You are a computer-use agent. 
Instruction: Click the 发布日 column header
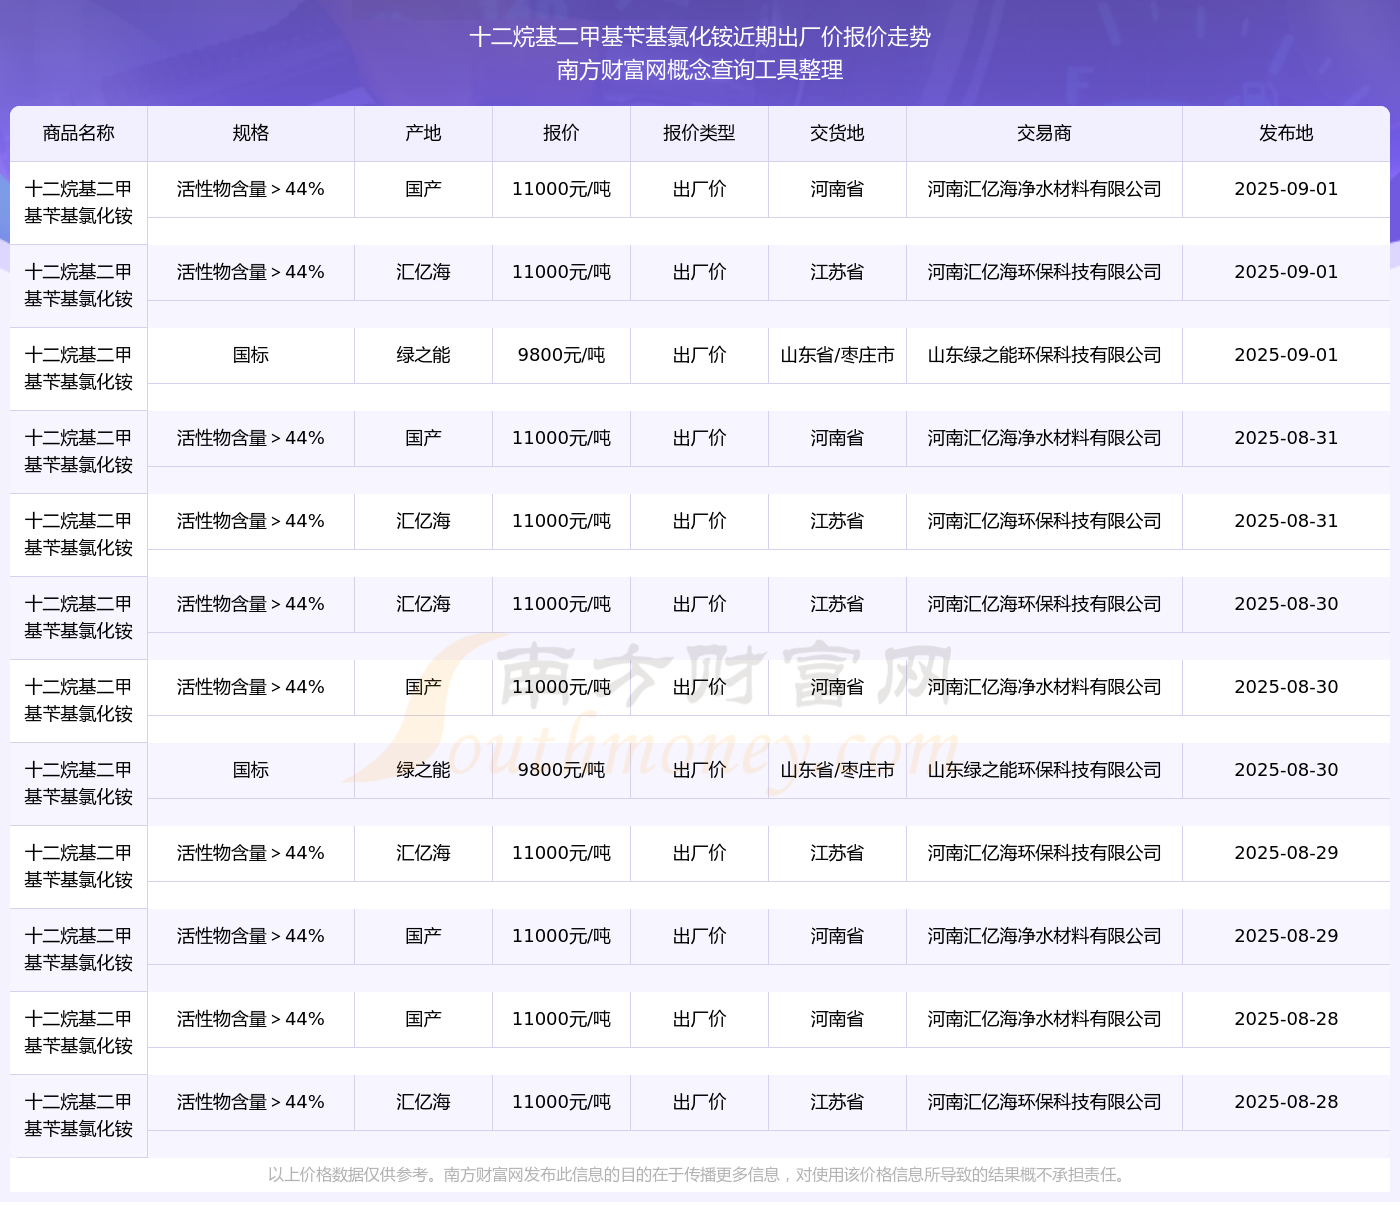[1286, 133]
